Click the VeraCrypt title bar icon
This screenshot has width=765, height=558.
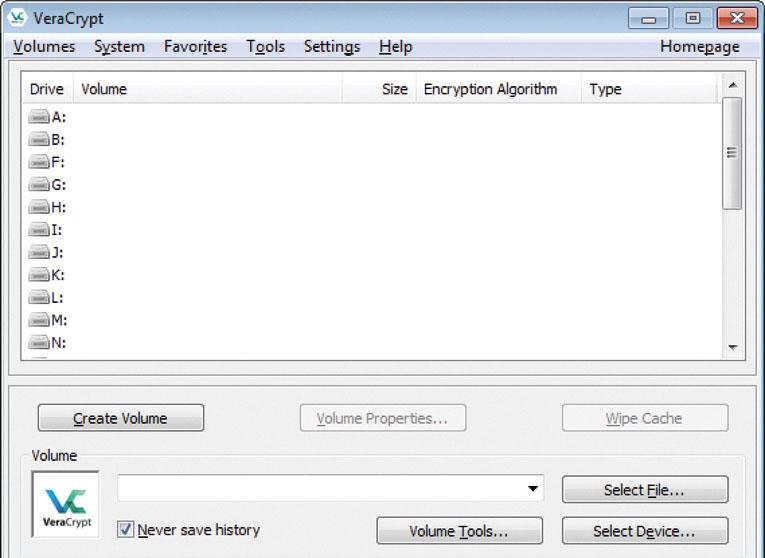[17, 18]
